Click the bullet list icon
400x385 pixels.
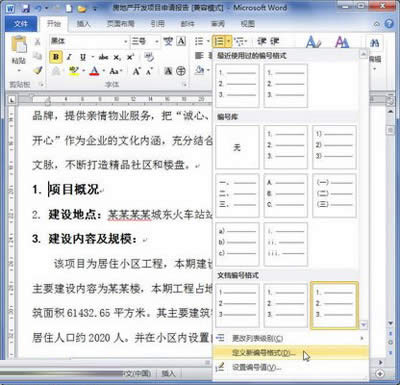pos(199,41)
